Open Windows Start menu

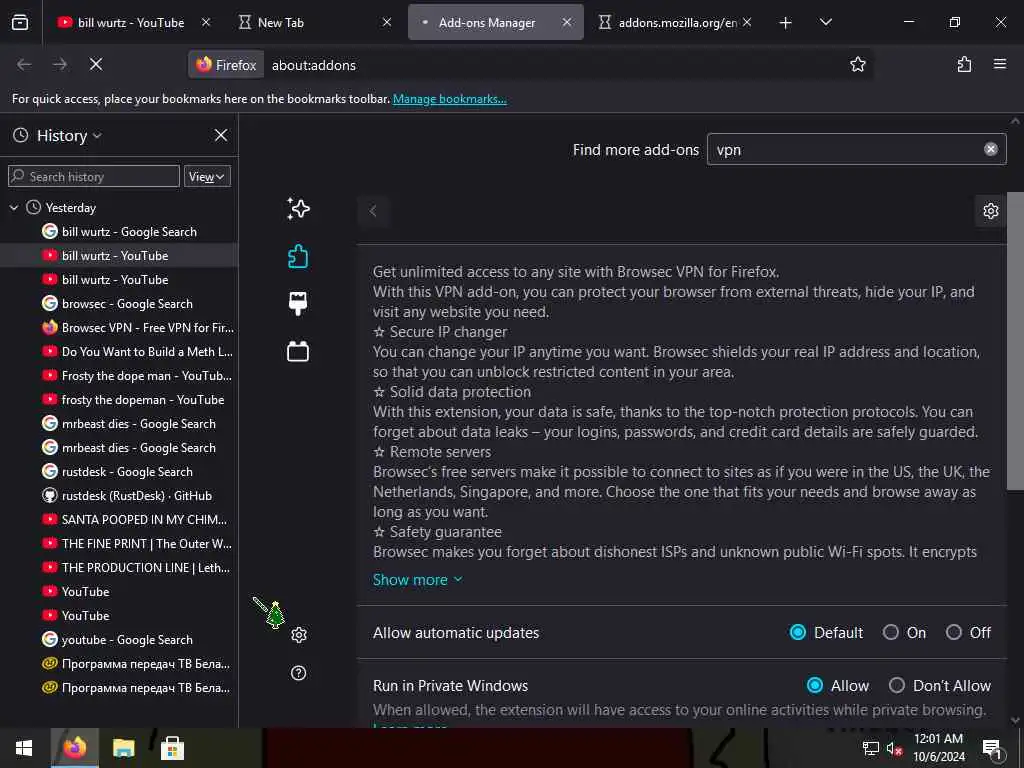(24, 748)
